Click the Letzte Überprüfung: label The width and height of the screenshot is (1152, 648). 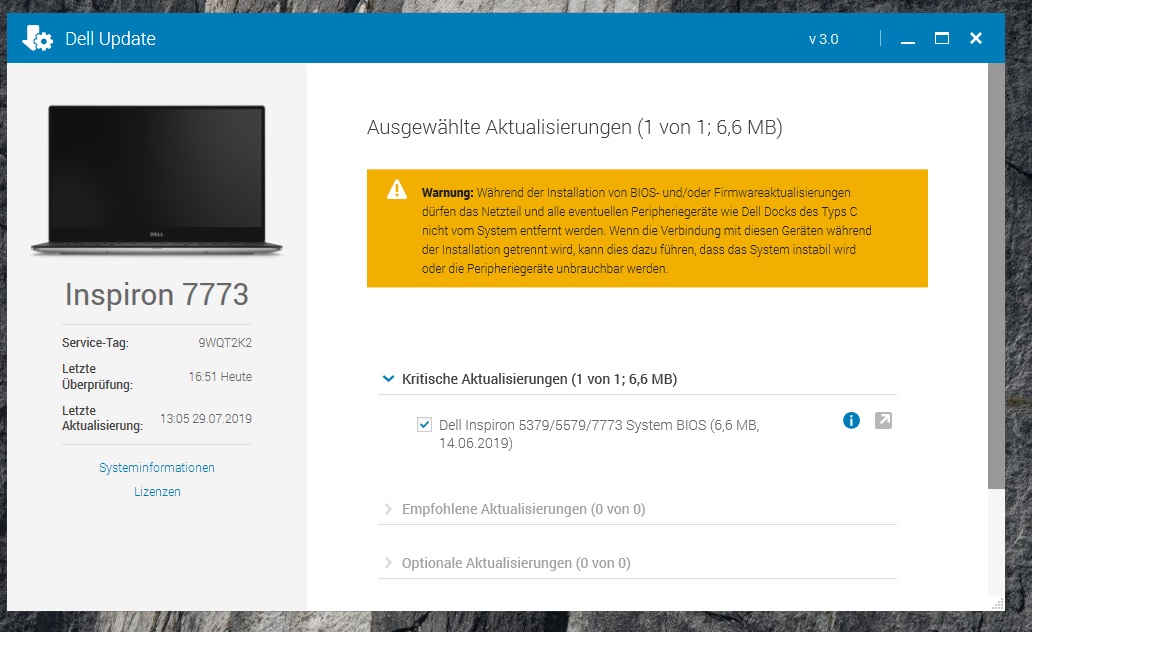pyautogui.click(x=97, y=377)
